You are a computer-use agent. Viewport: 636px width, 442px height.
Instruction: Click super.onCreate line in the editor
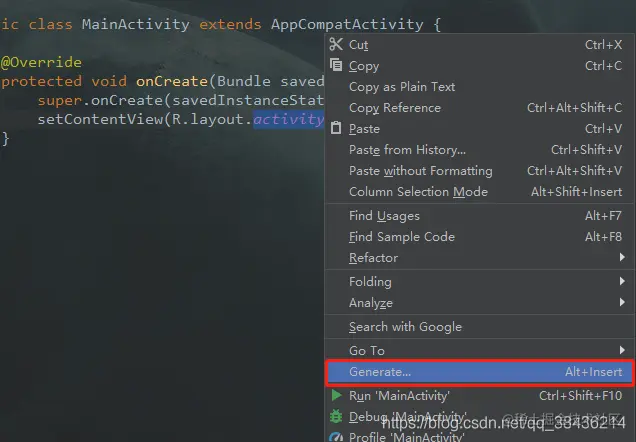coord(180,101)
